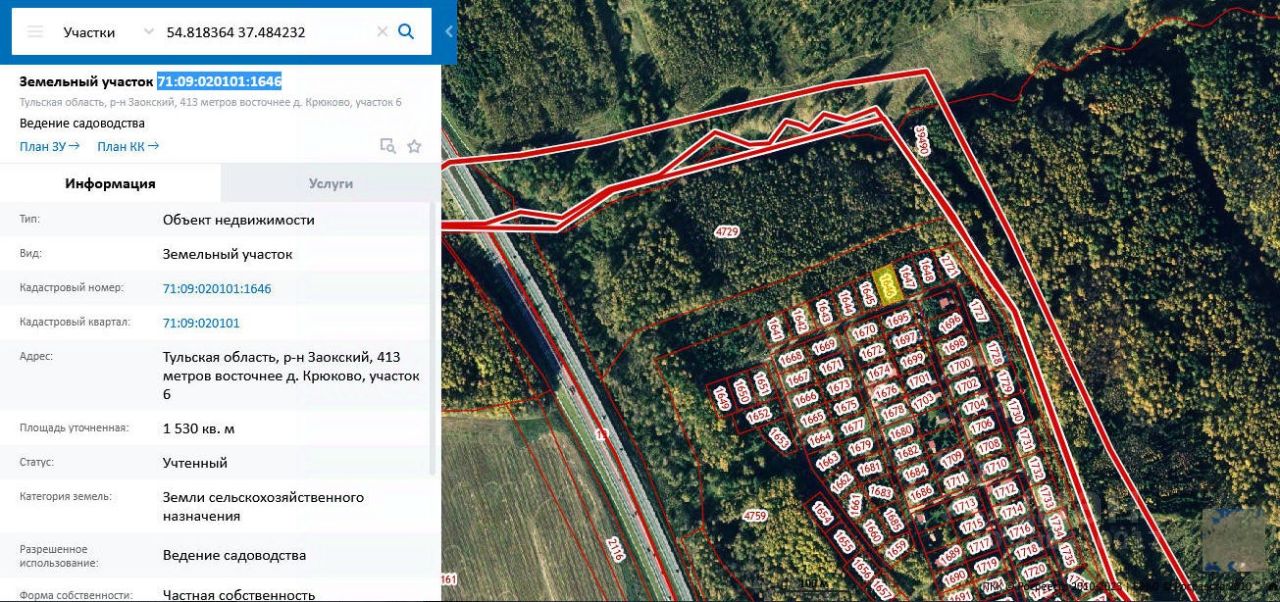Click into the coordinates search field
Screen dimensions: 1280x602
266,32
